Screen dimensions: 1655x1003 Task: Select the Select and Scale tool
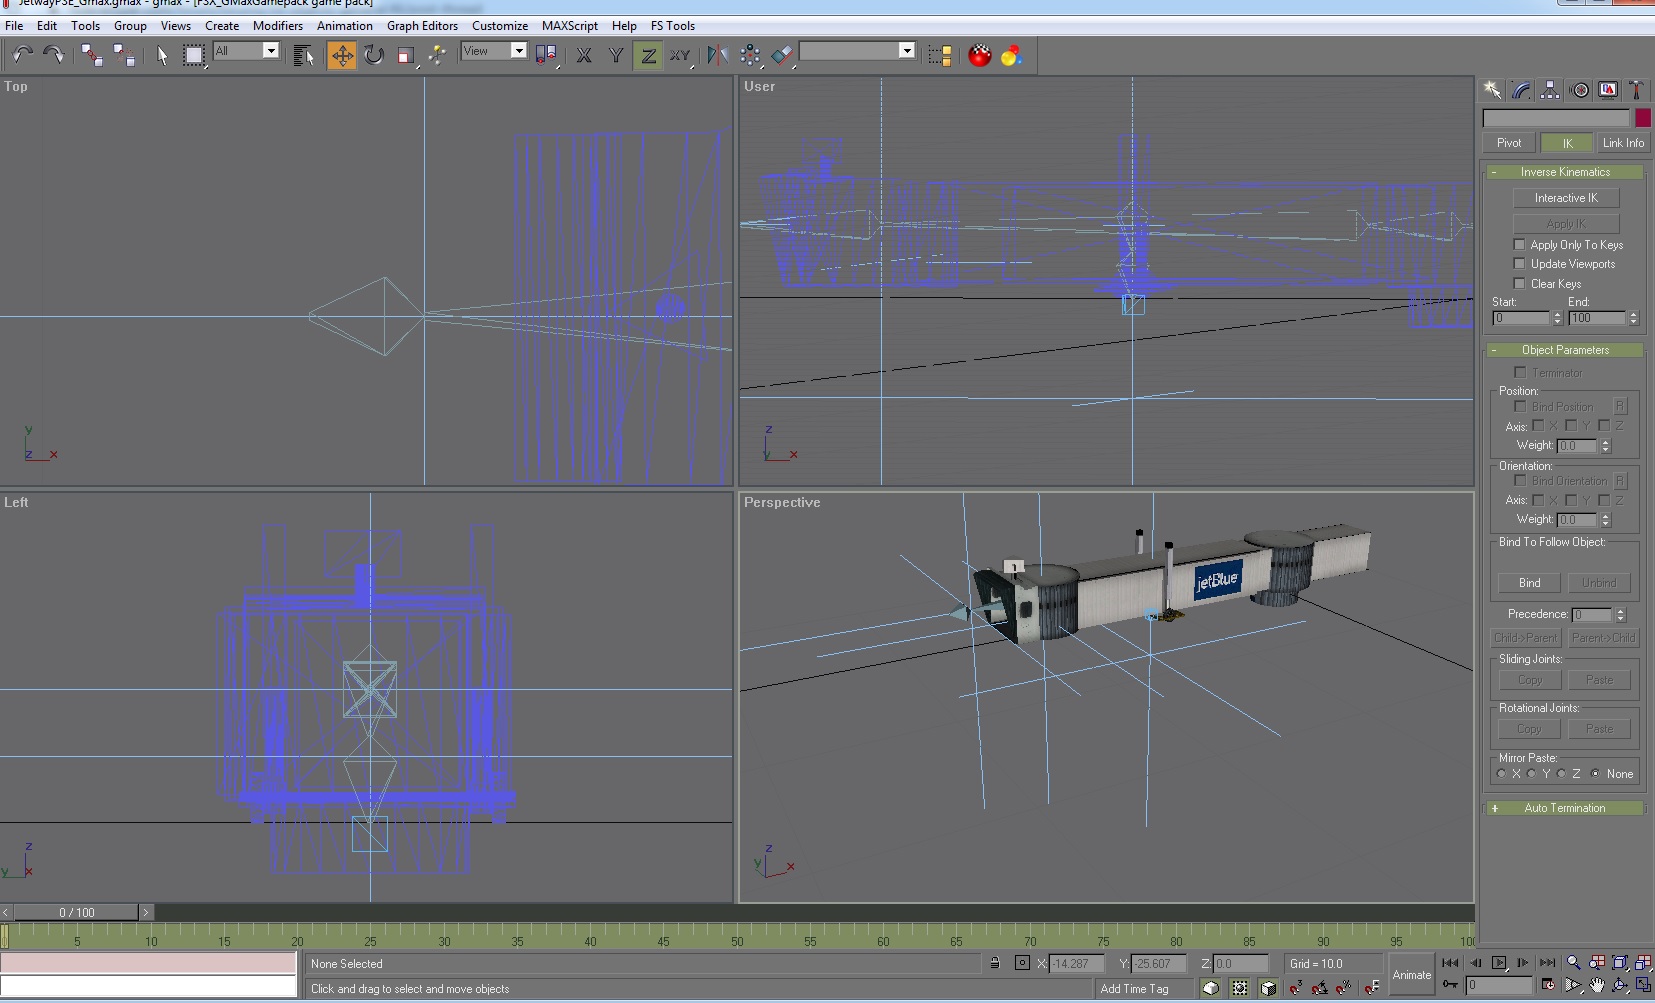(x=407, y=55)
